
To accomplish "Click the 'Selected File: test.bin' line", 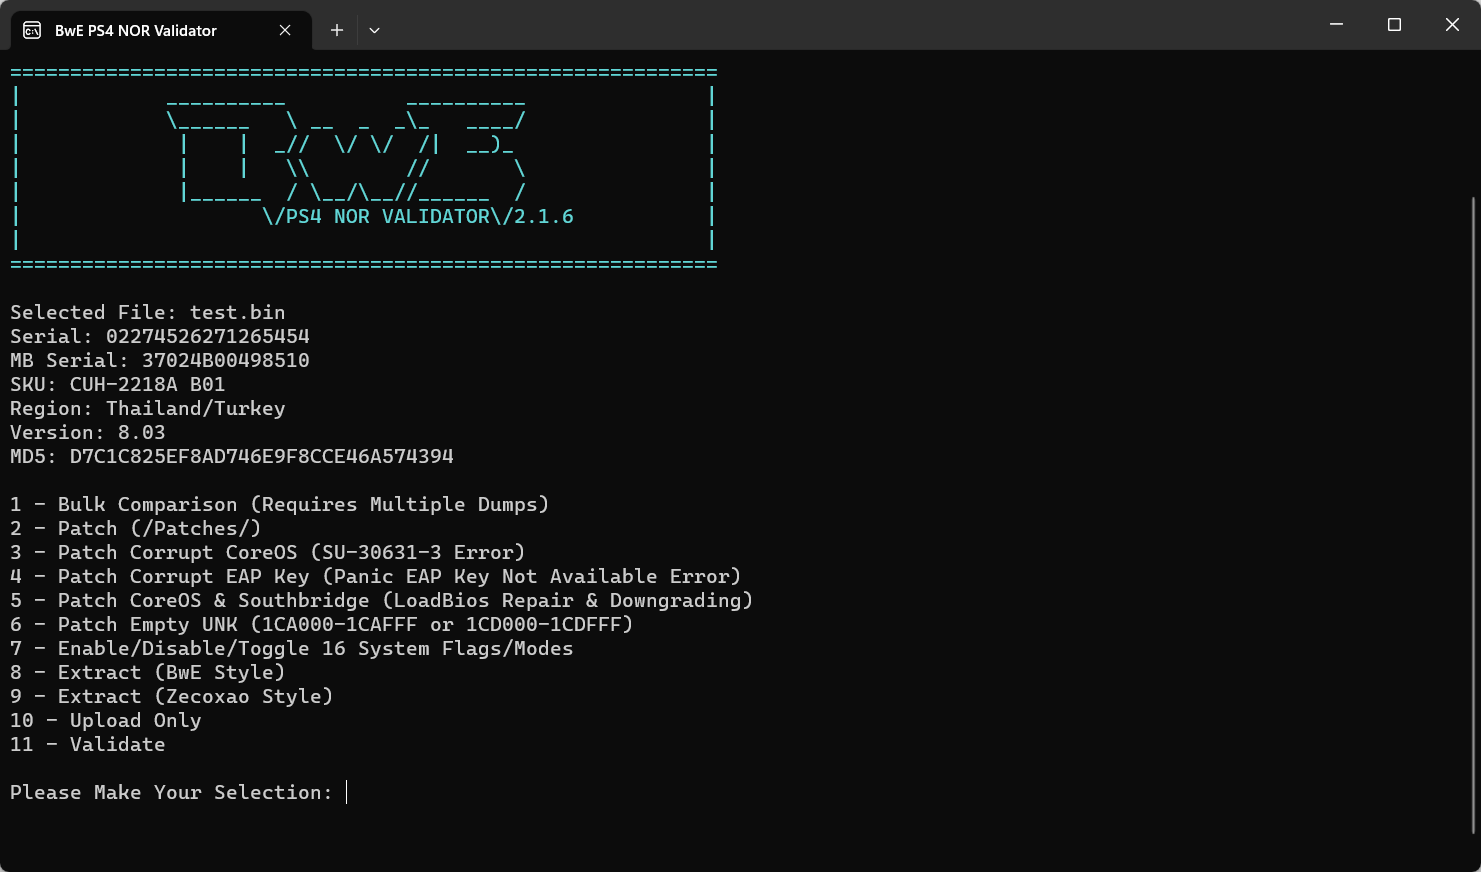I will (148, 313).
